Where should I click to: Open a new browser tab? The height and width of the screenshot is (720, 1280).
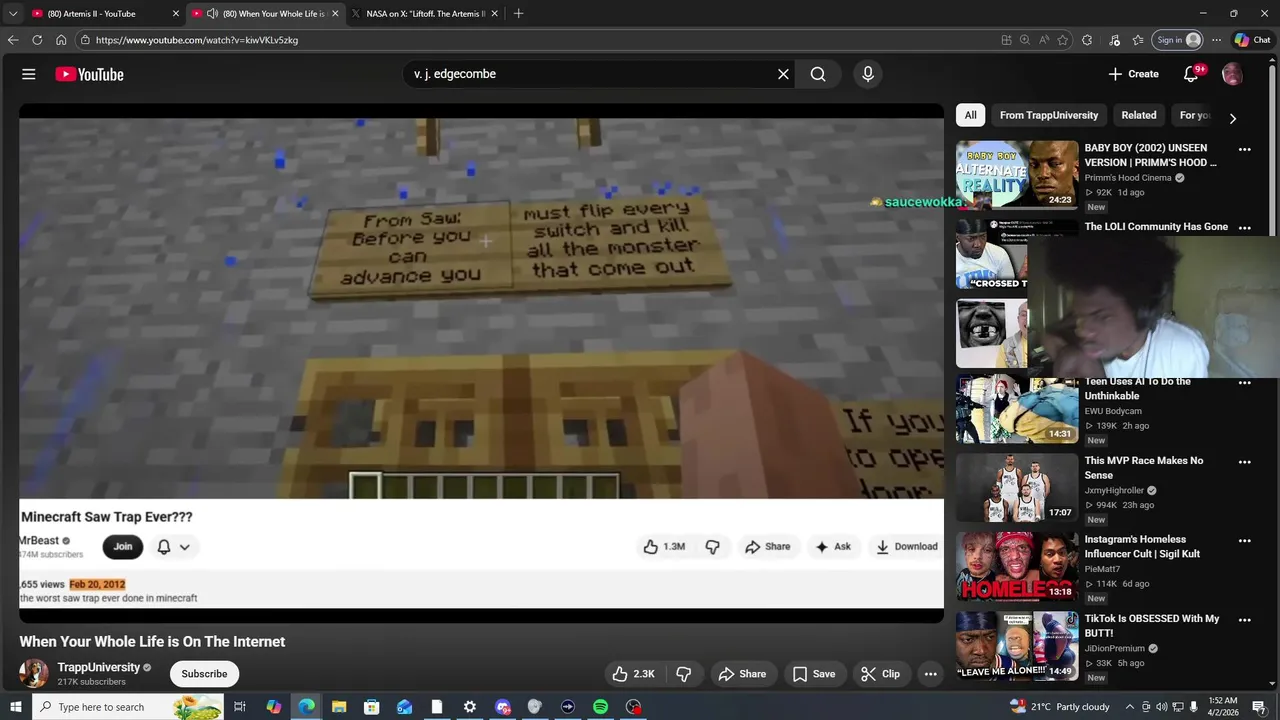[x=518, y=14]
